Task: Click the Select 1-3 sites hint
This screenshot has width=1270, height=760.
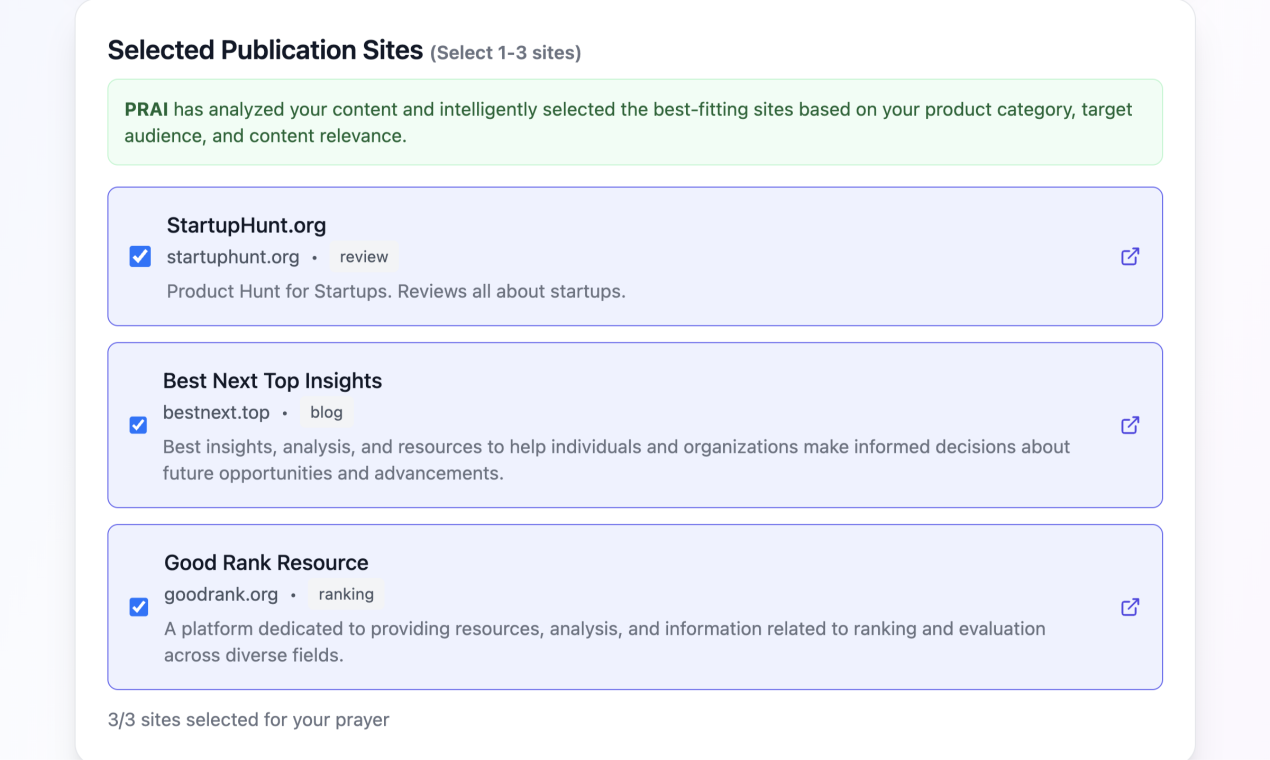Action: point(506,53)
